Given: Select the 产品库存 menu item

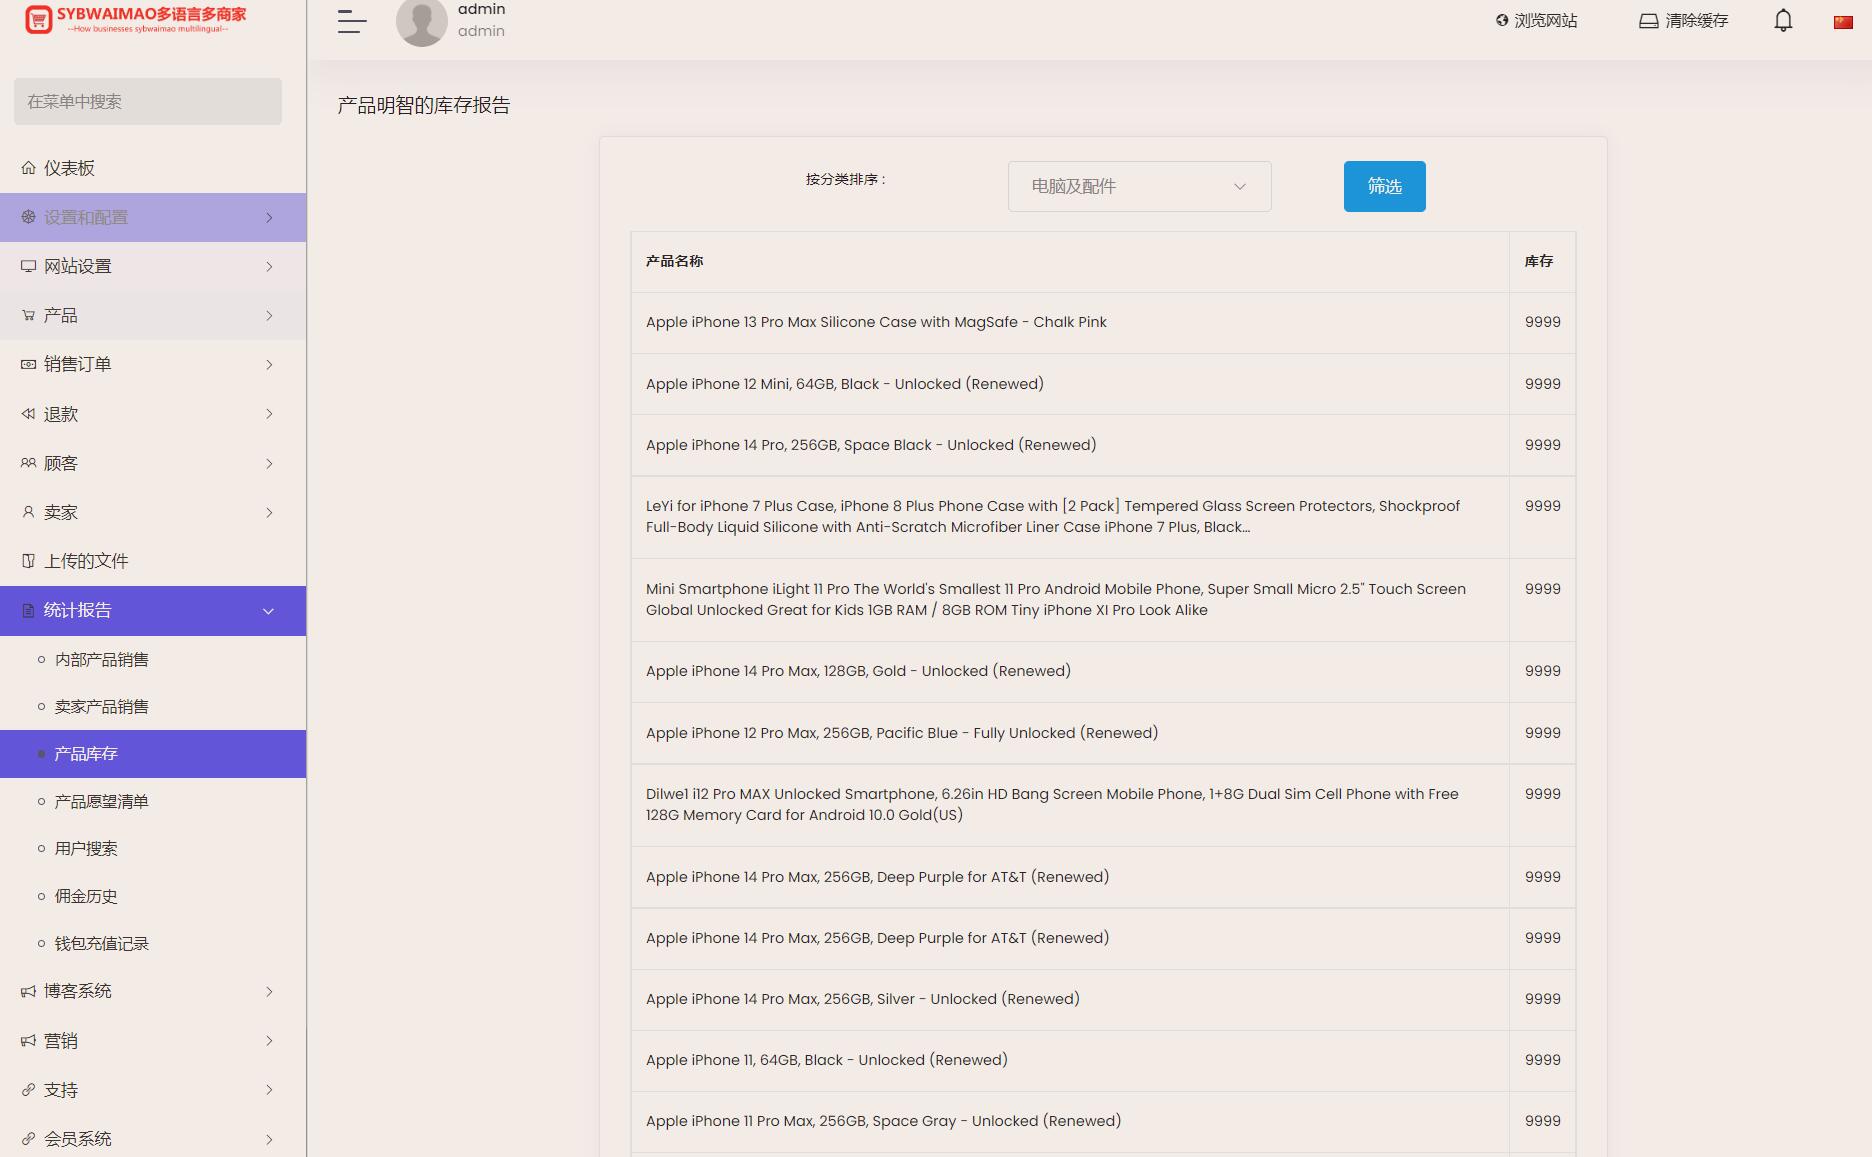Looking at the screenshot, I should [x=153, y=754].
